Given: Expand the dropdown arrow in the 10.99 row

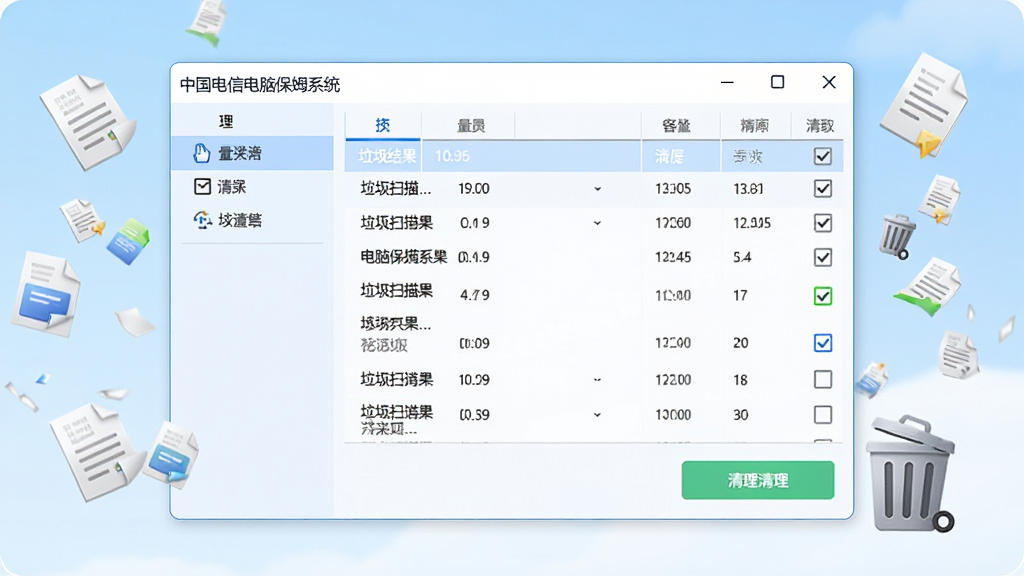Looking at the screenshot, I should 598,380.
